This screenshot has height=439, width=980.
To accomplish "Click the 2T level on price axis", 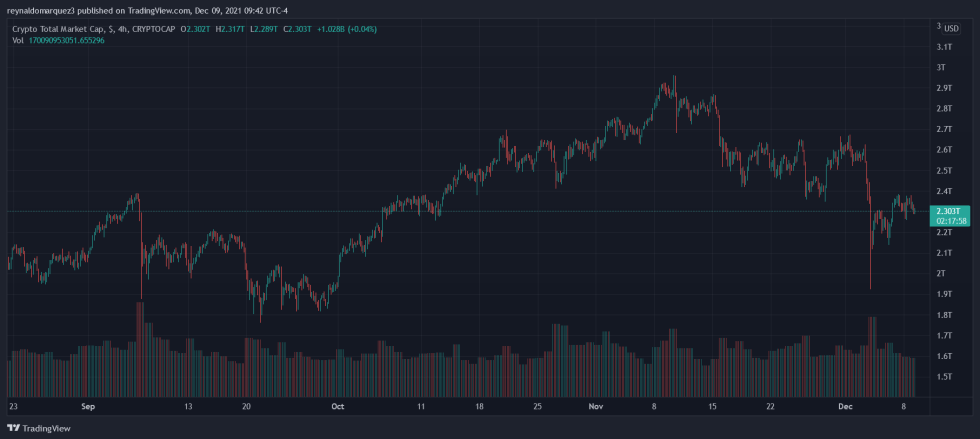I will 941,273.
